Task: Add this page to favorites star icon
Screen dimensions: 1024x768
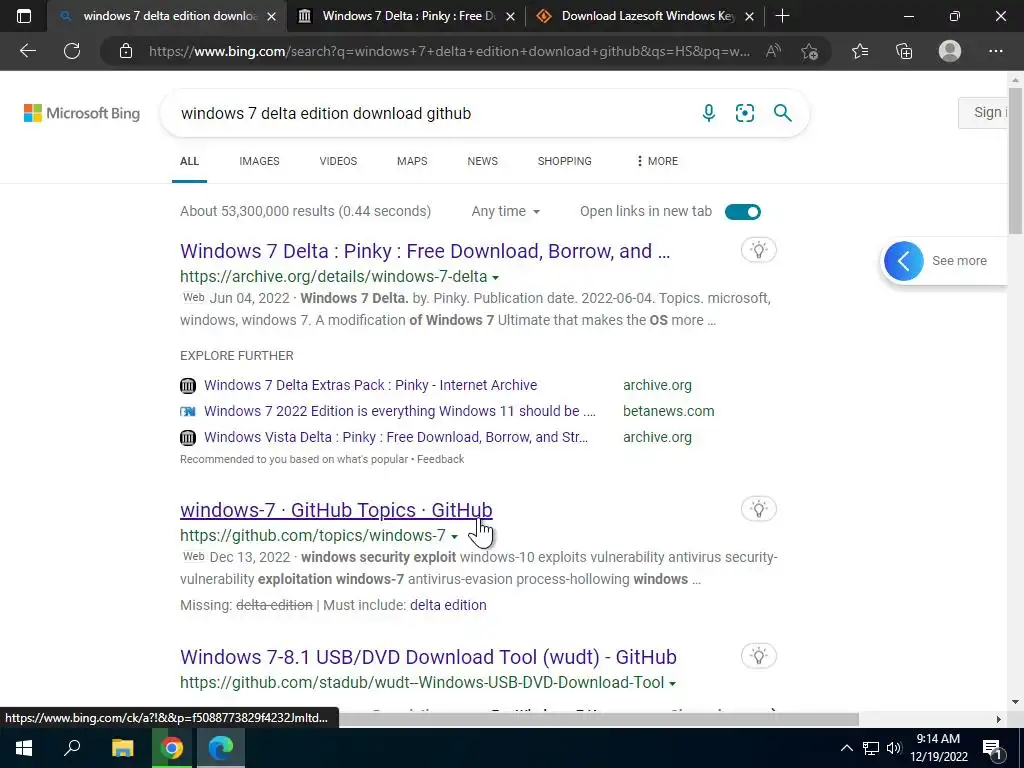Action: (810, 51)
